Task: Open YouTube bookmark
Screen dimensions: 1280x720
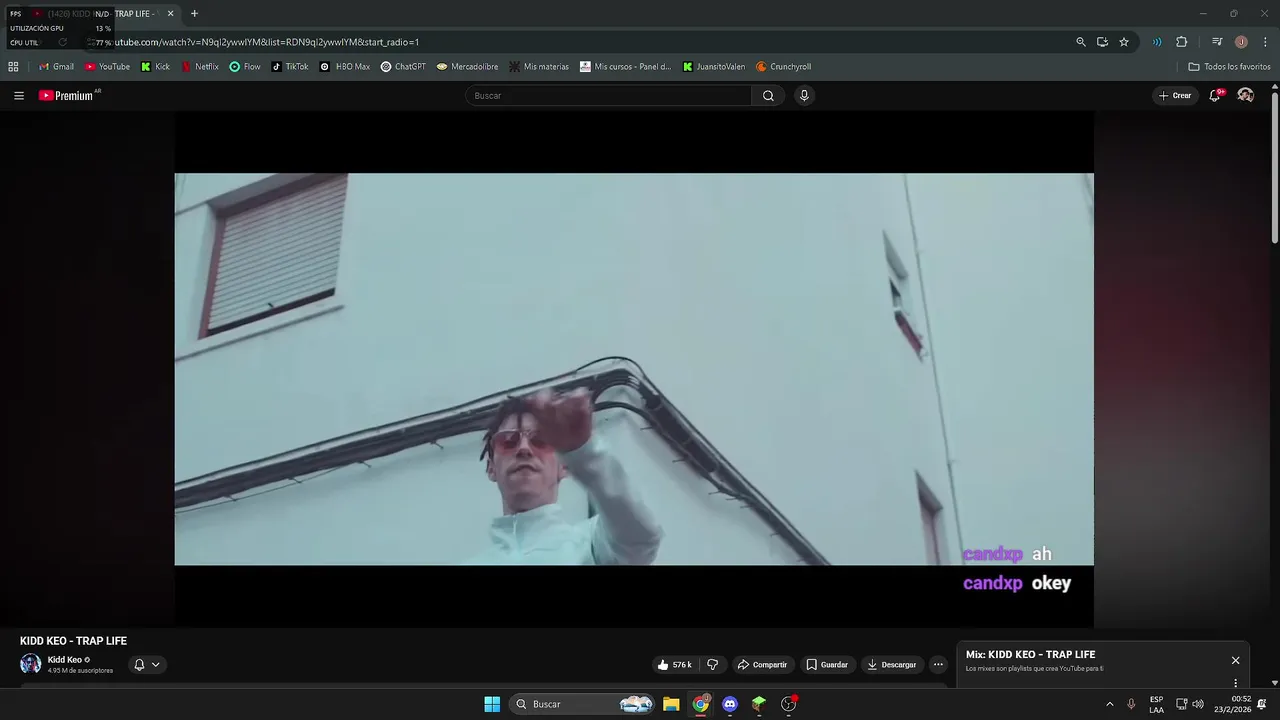Action: (x=107, y=67)
